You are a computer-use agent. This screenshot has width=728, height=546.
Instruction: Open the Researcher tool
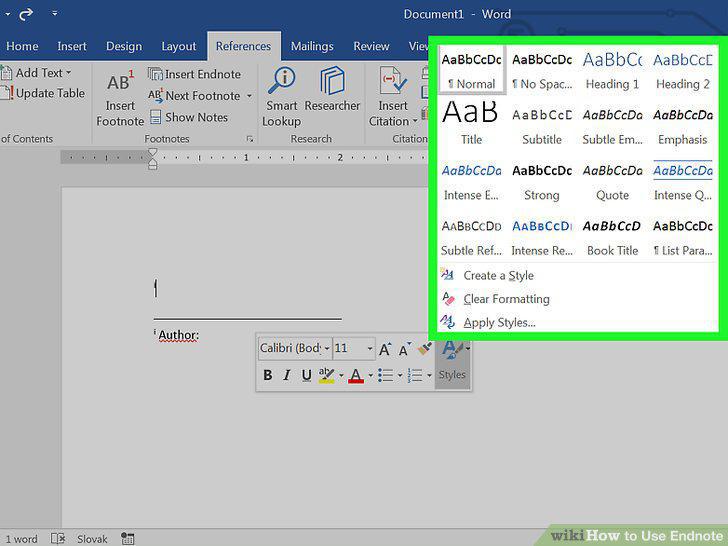(x=332, y=89)
